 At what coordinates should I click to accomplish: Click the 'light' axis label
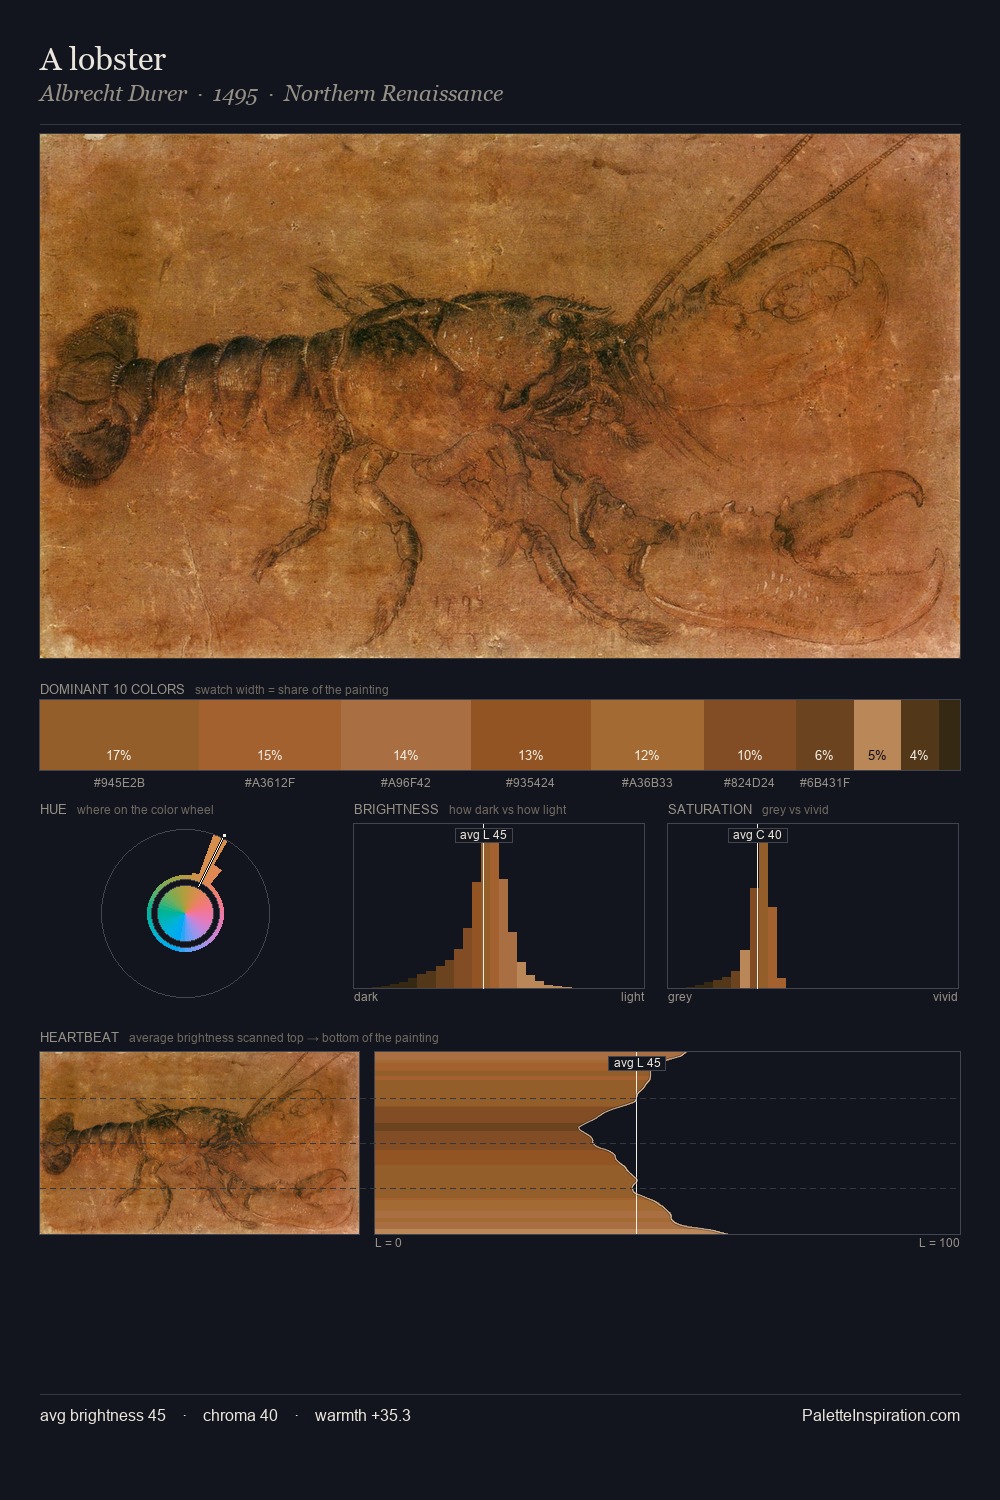point(632,997)
